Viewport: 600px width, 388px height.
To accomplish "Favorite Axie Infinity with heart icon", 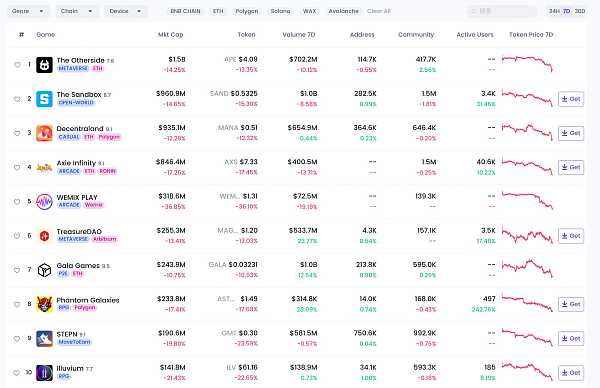I will tap(17, 167).
